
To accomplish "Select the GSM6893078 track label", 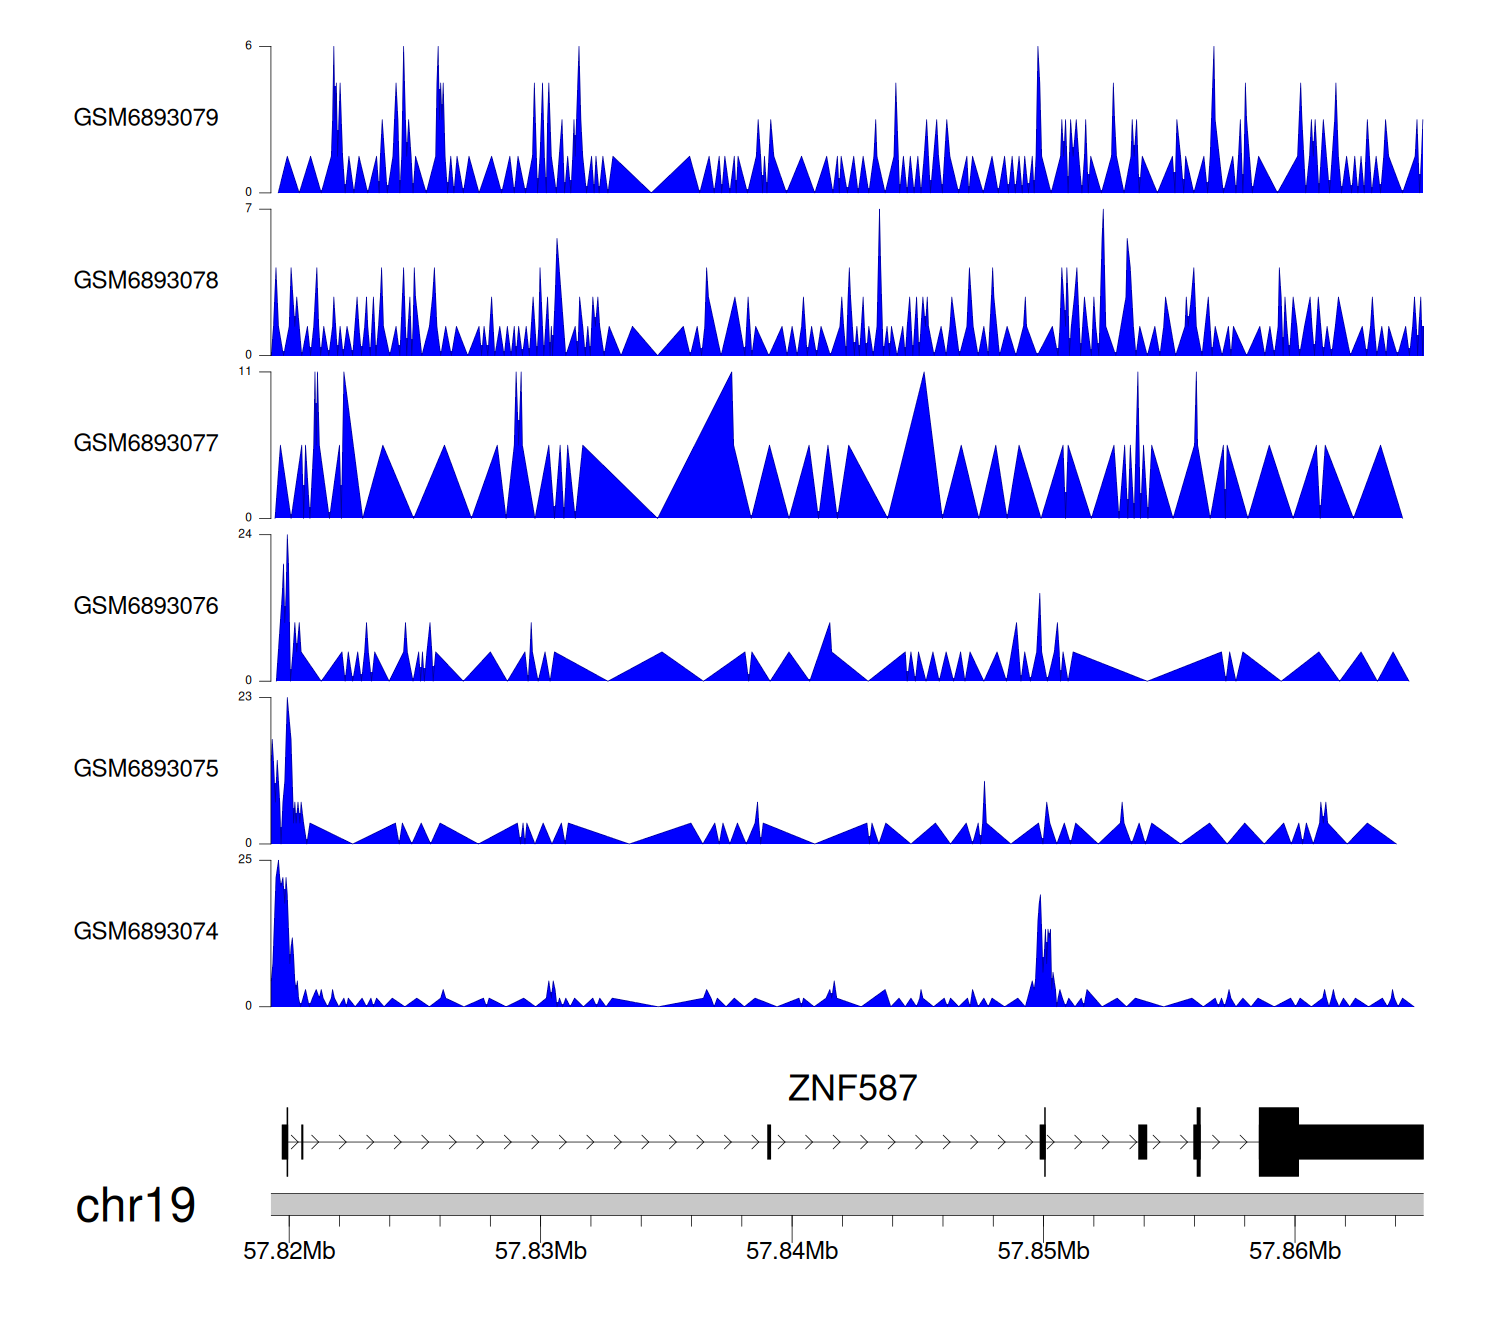I will [146, 281].
